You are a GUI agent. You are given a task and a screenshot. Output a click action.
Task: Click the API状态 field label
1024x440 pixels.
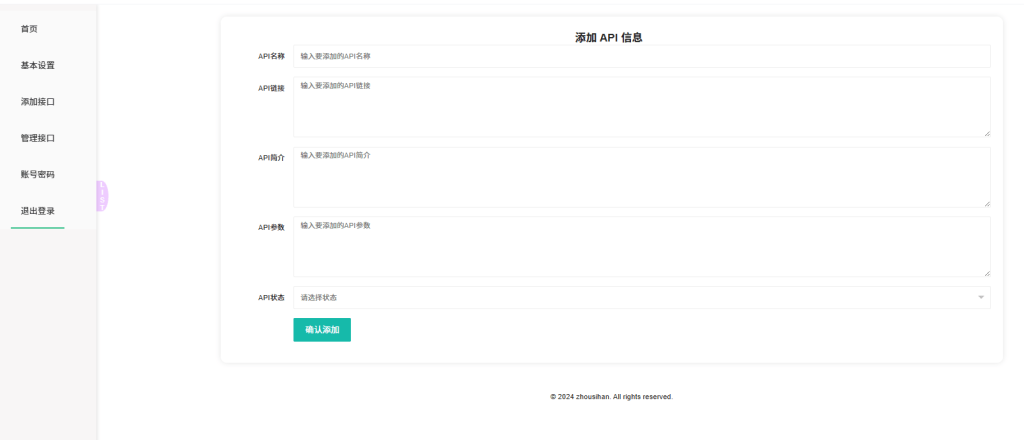point(272,298)
